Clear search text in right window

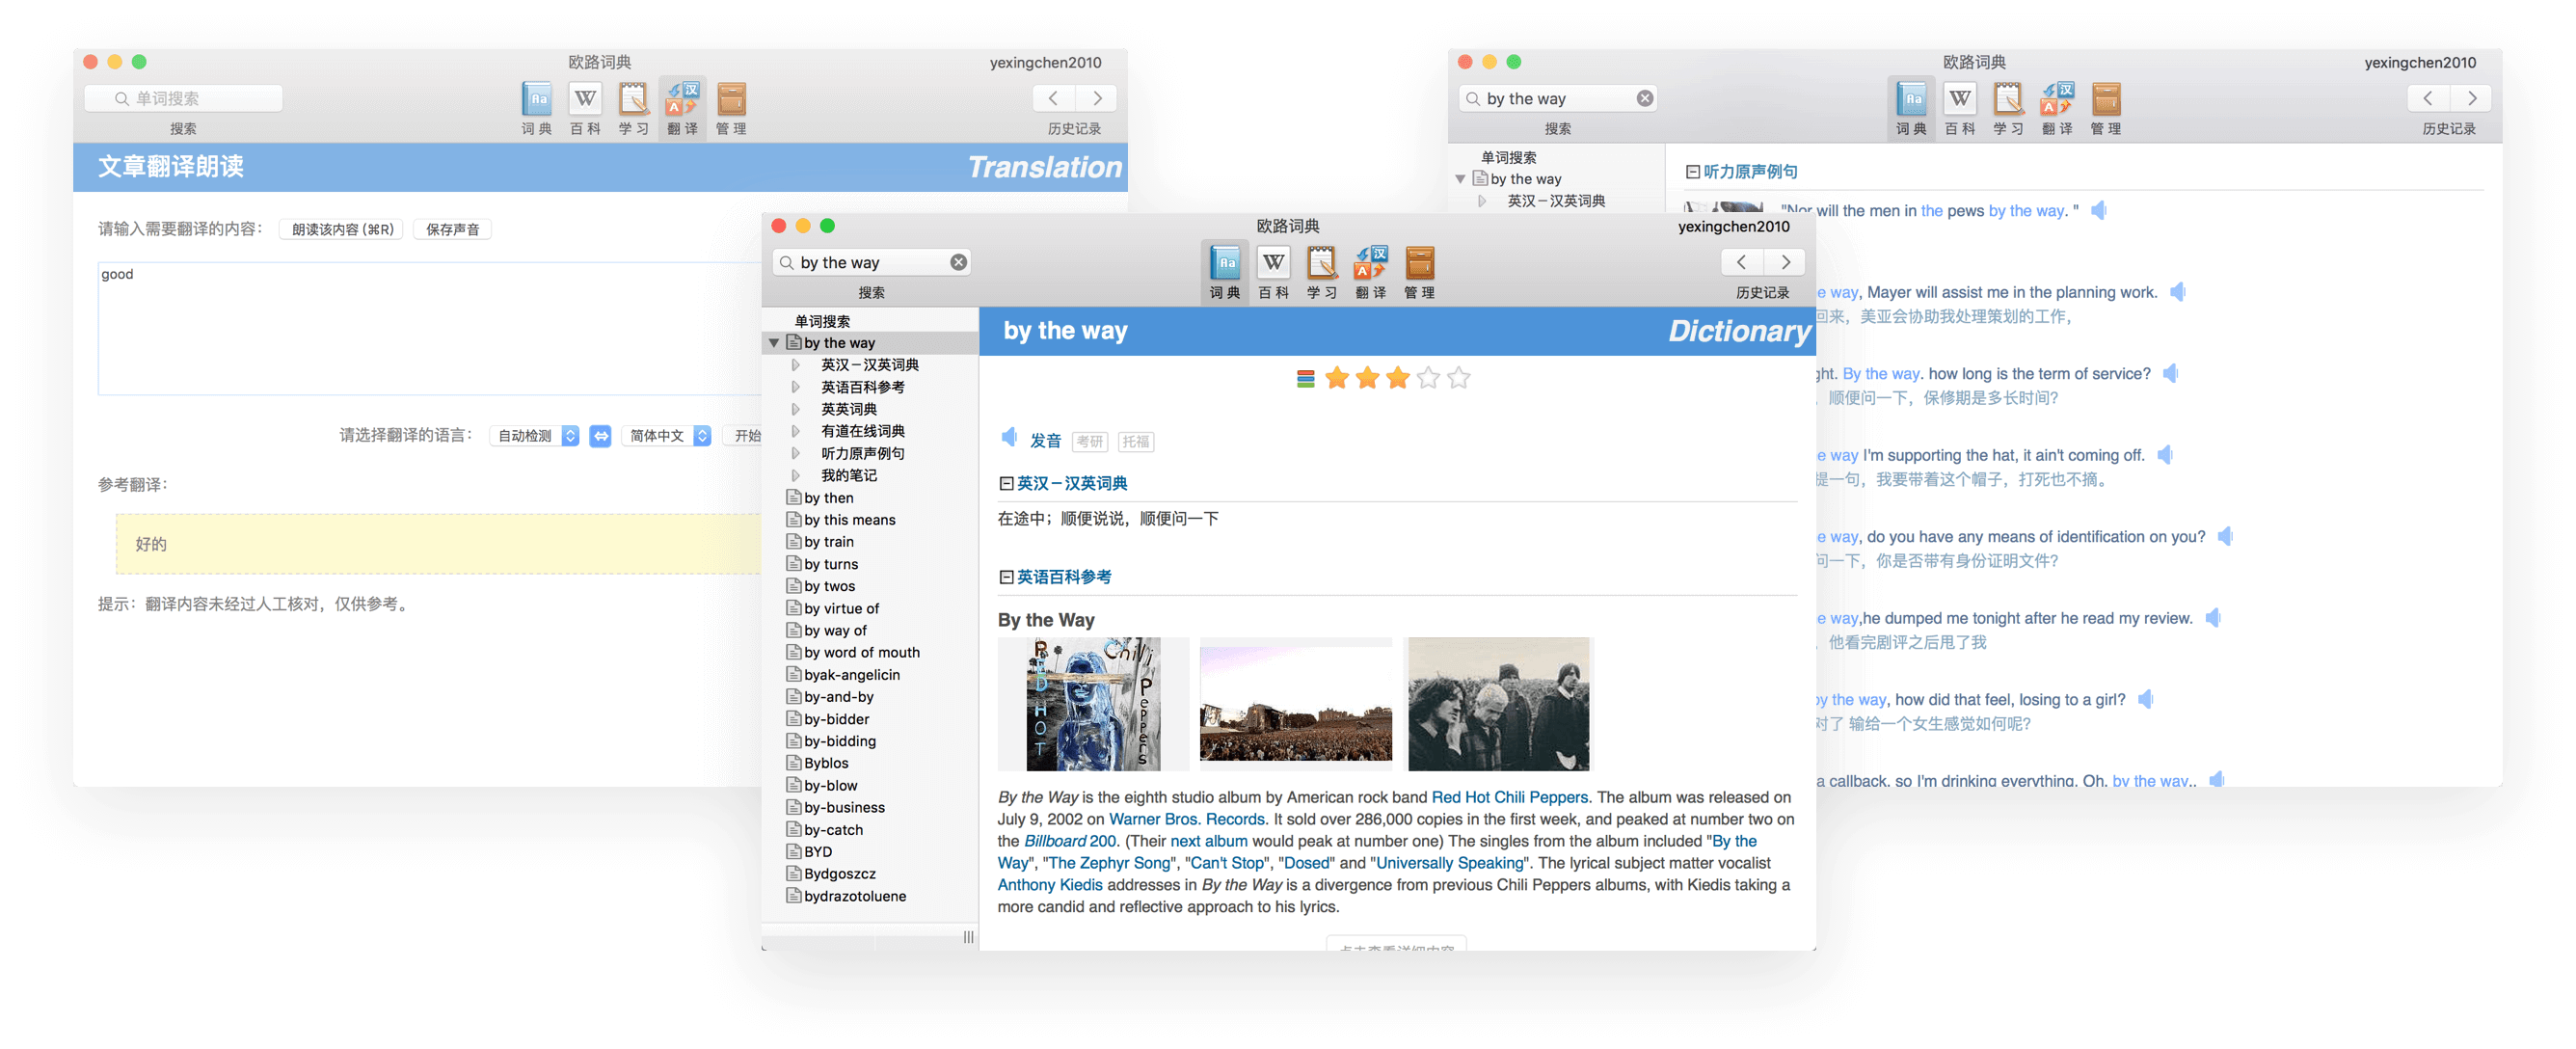pos(1644,99)
